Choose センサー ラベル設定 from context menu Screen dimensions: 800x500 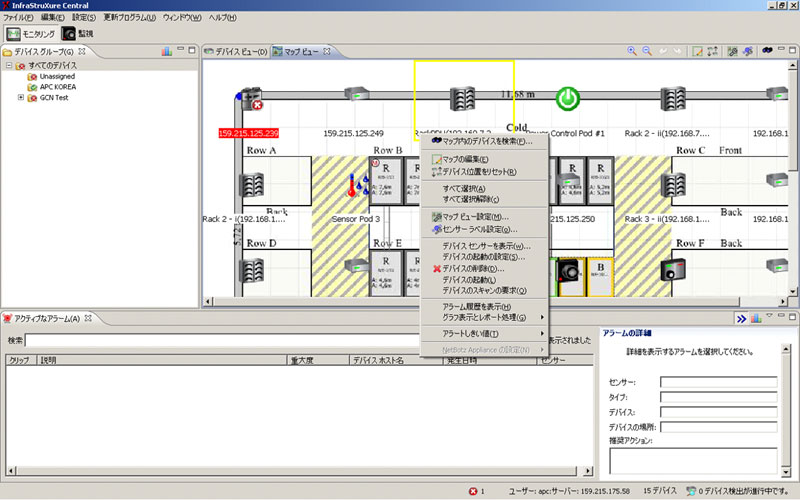[484, 229]
